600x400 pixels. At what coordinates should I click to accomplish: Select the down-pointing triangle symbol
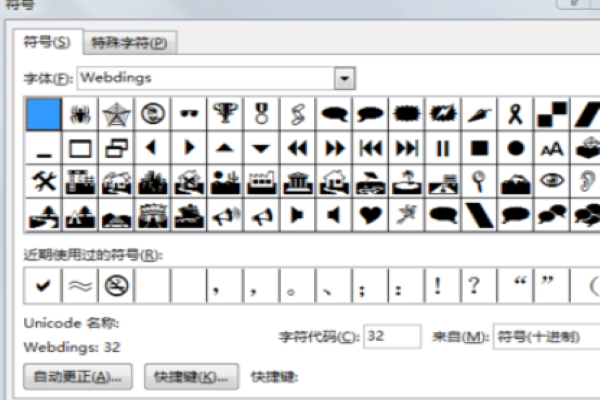[x=261, y=149]
